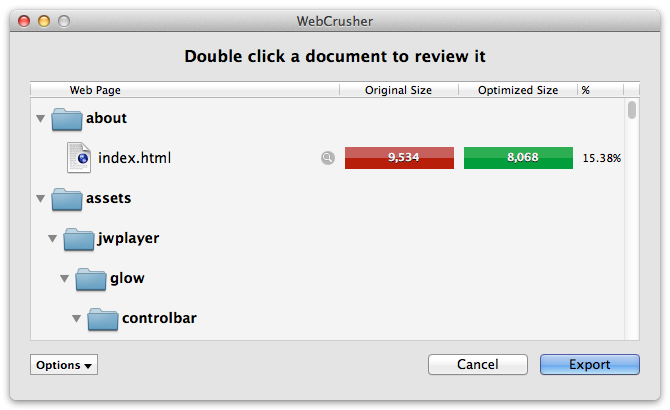This screenshot has width=670, height=410.
Task: Click the Export button
Action: point(590,364)
